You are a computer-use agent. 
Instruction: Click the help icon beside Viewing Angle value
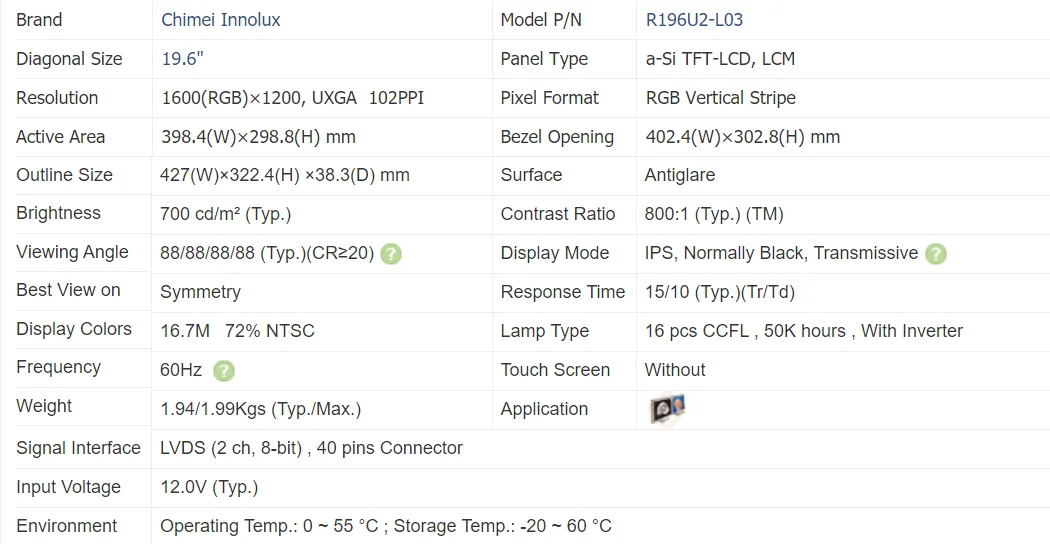click(391, 254)
